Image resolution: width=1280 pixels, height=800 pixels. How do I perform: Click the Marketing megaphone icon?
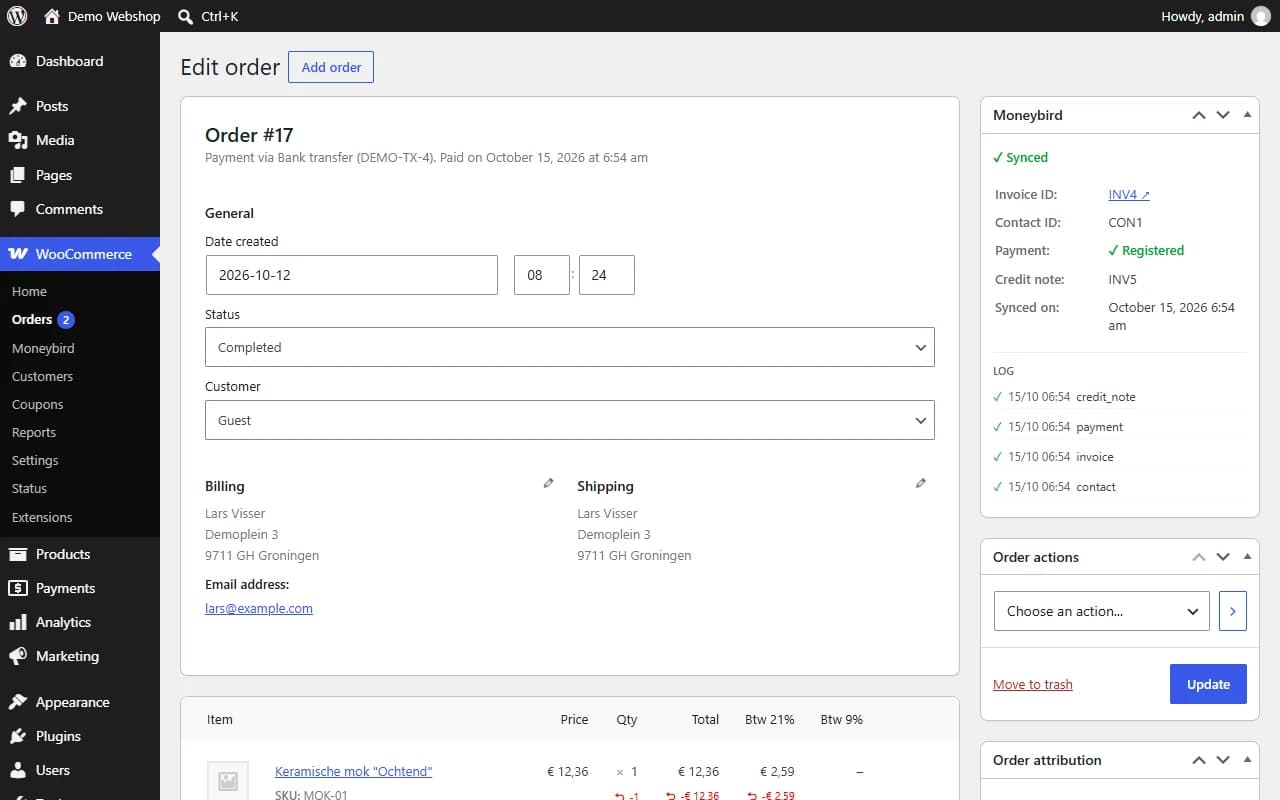[x=18, y=656]
